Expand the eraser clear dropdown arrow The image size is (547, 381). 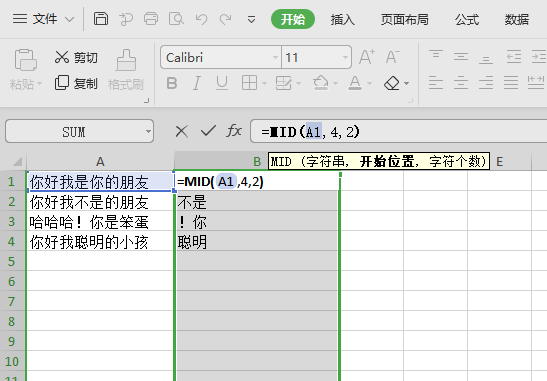coord(406,83)
